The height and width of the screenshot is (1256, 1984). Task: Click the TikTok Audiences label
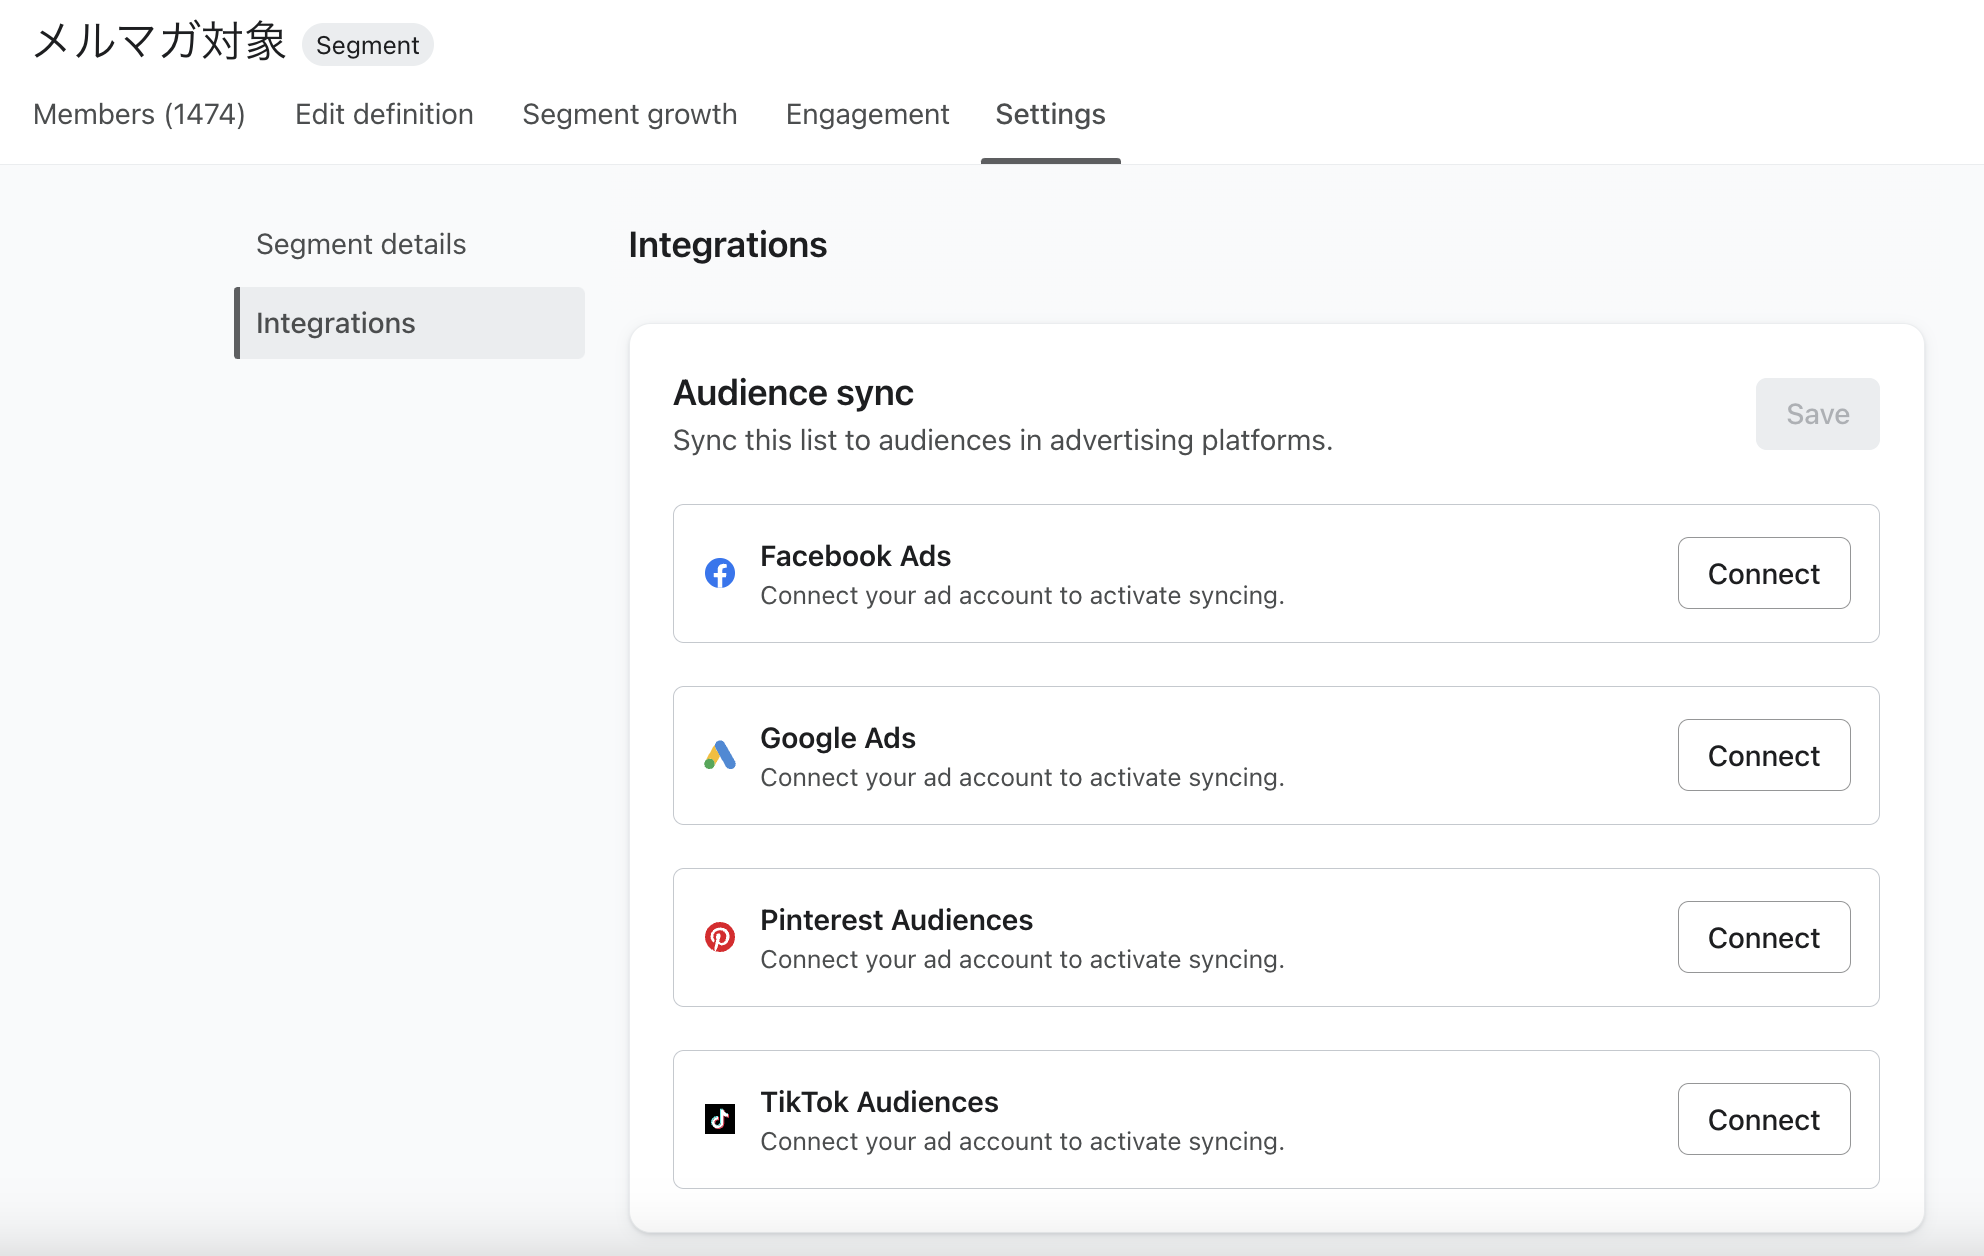point(879,1102)
